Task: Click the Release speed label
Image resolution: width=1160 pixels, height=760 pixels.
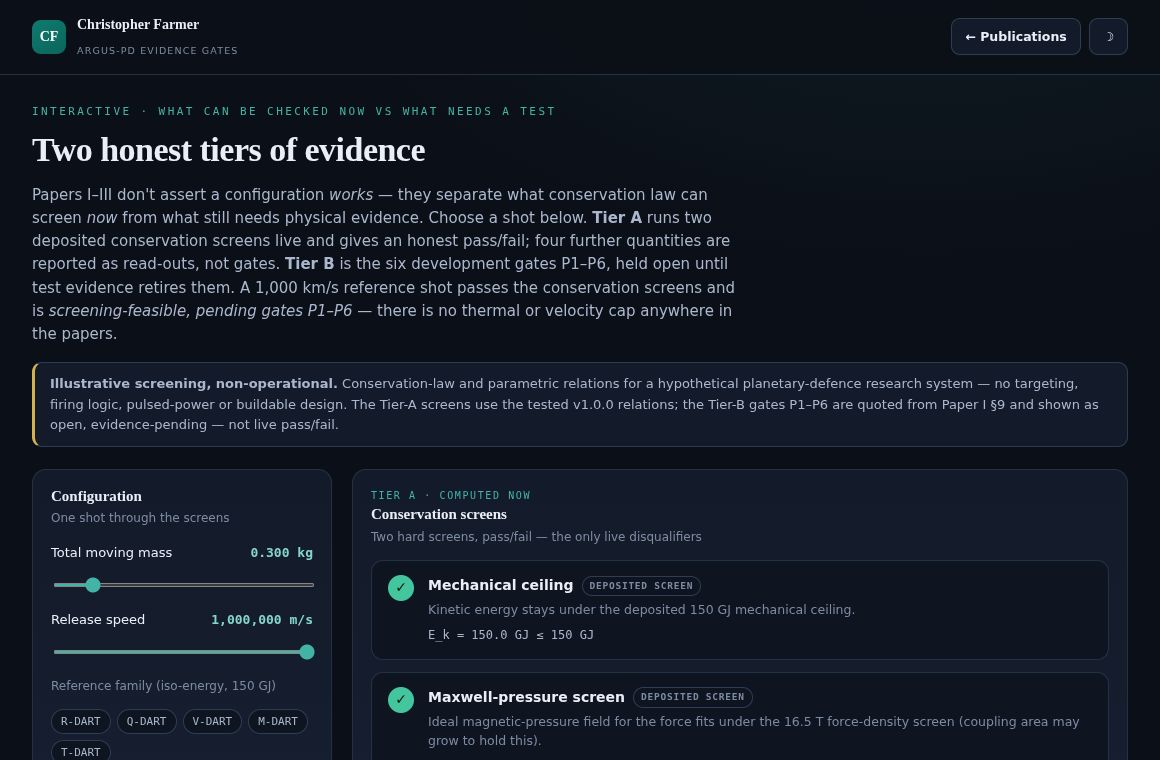Action: (x=98, y=620)
